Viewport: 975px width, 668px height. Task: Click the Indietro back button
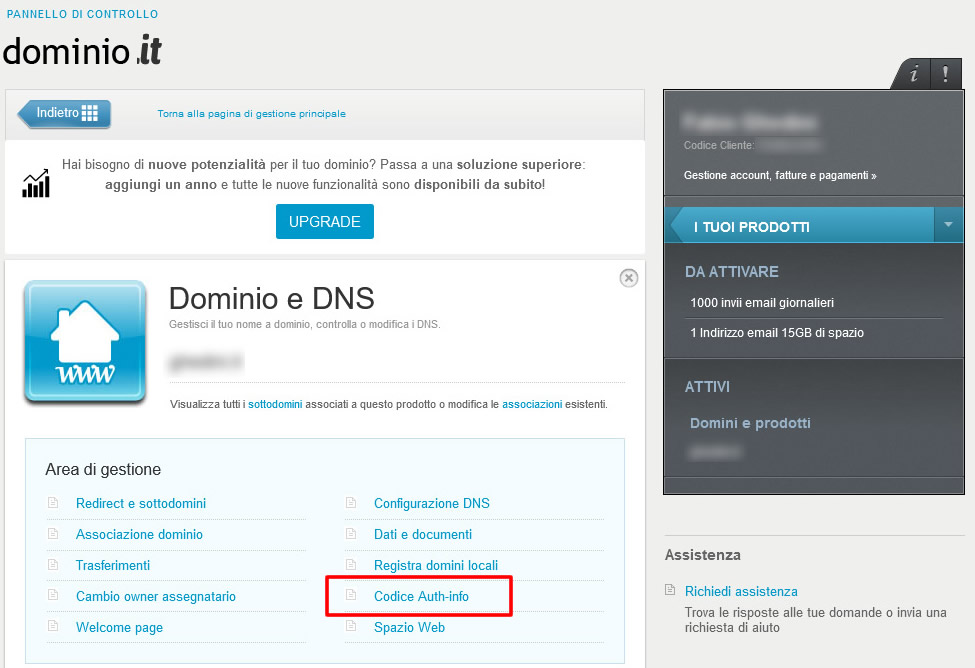[65, 114]
